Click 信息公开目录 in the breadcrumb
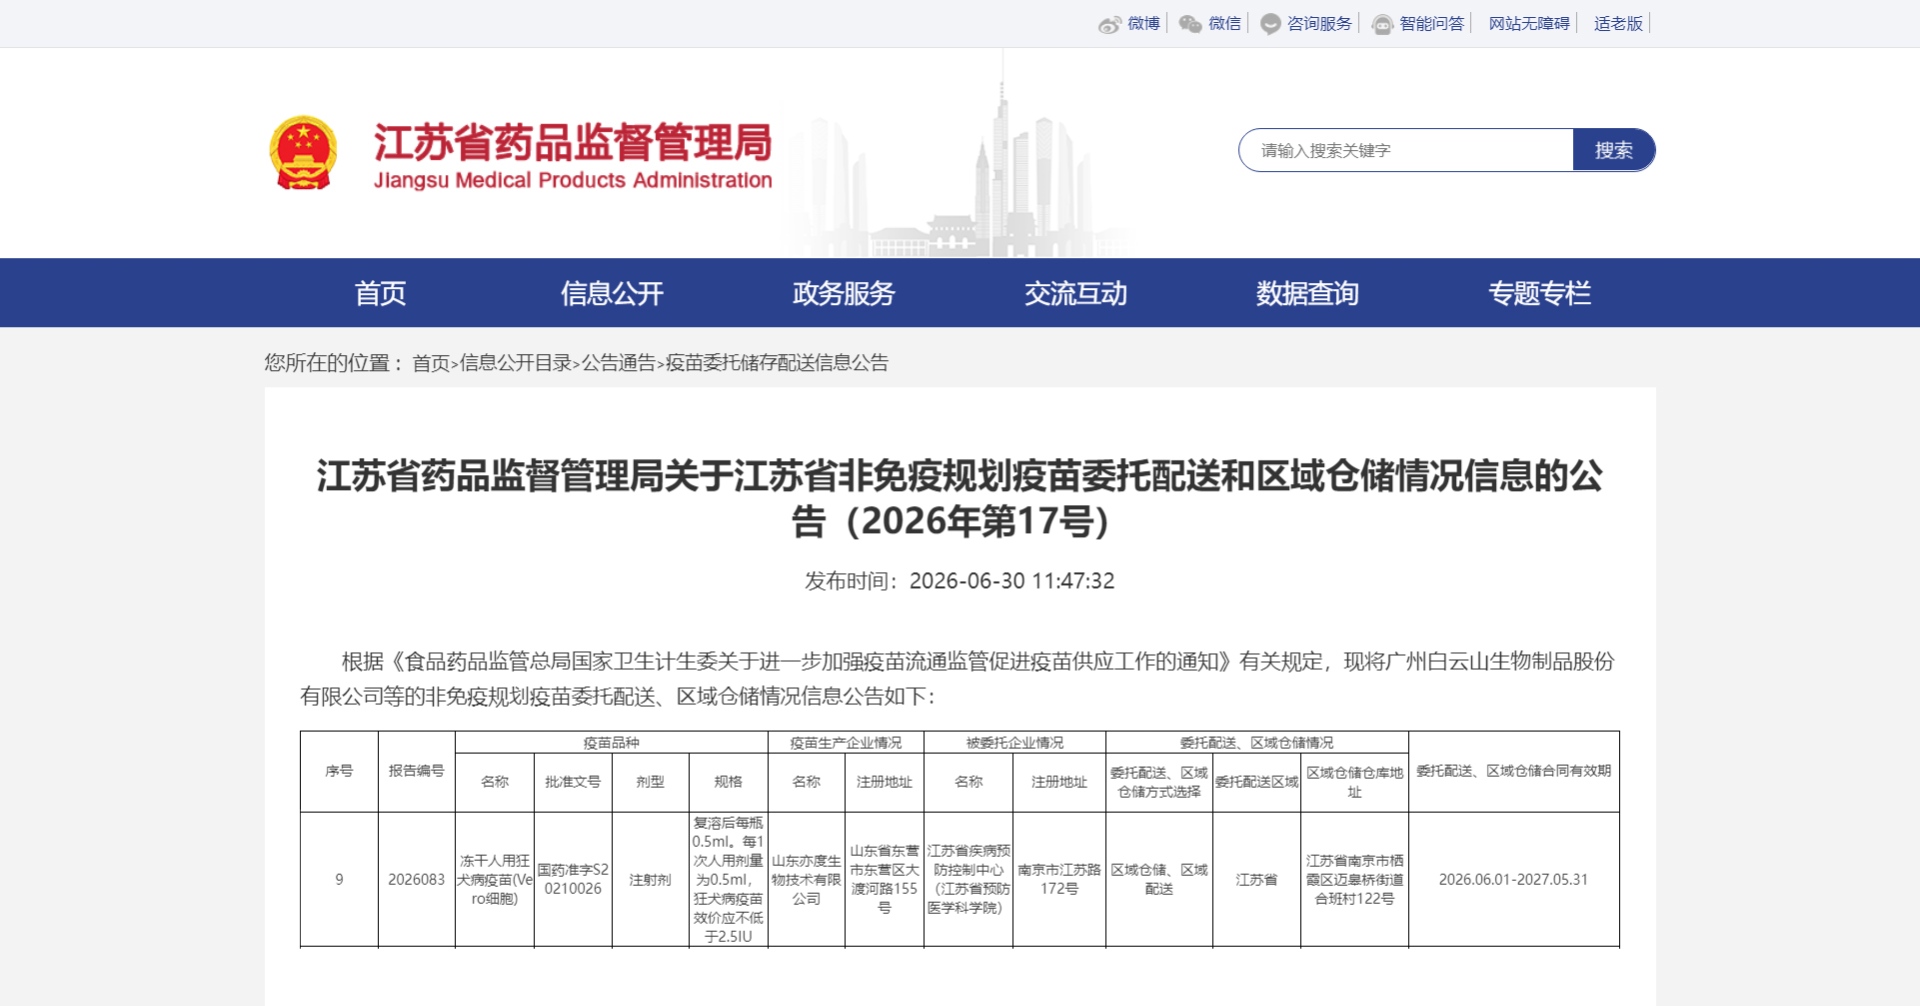 coord(516,363)
